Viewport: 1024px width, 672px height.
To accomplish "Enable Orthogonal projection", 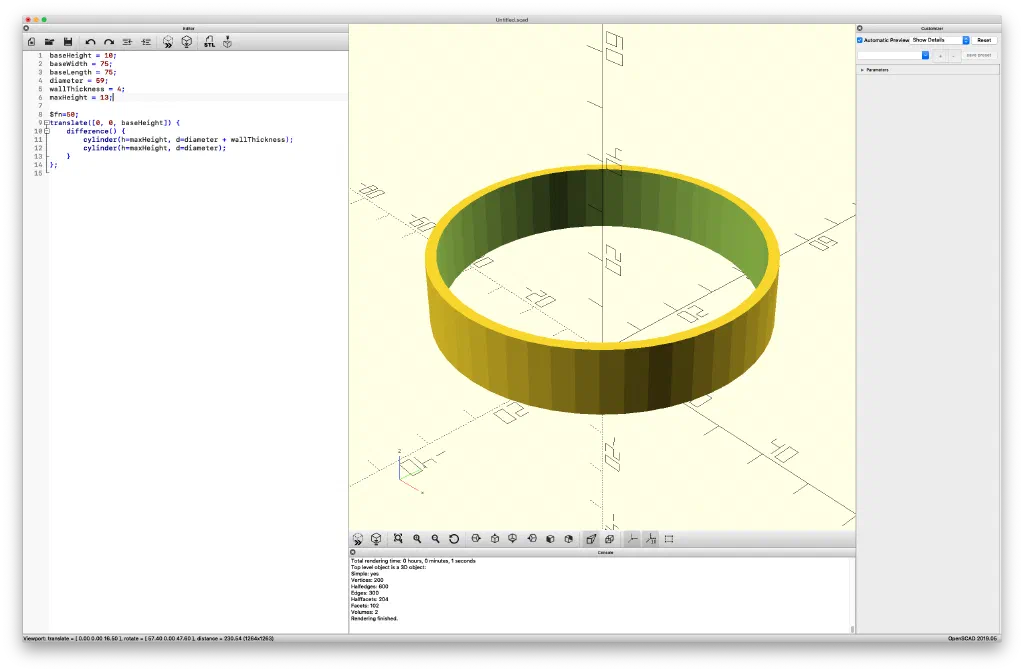I will (609, 539).
